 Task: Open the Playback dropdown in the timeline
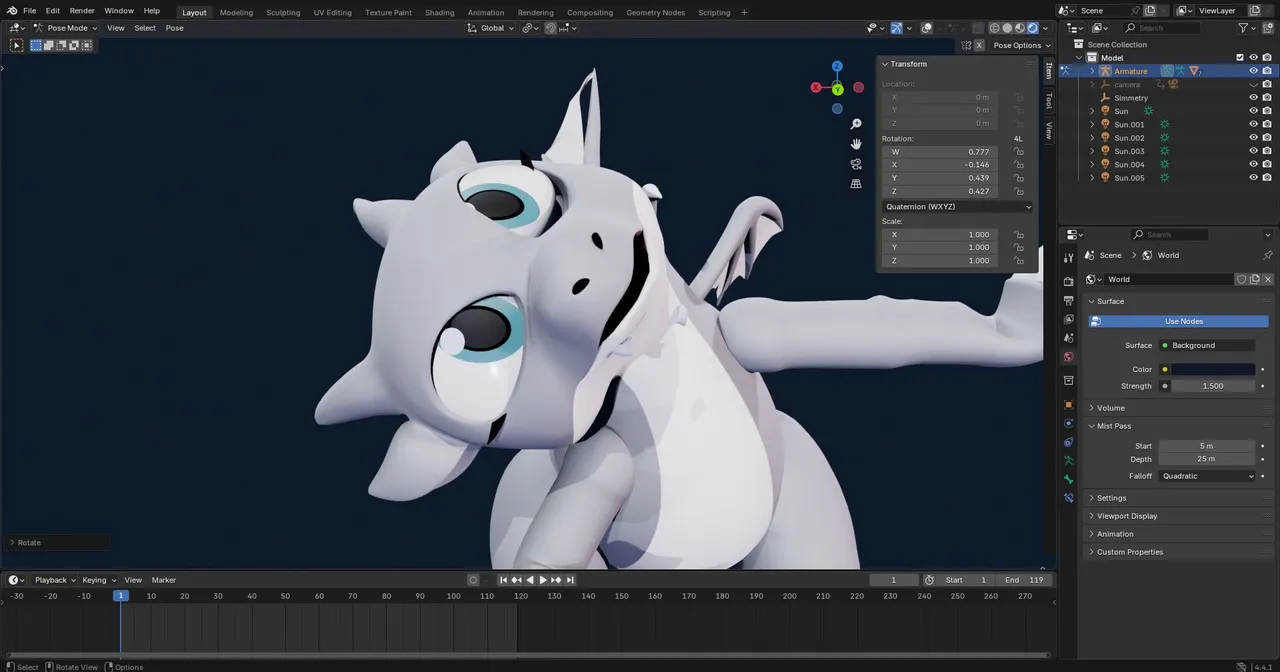coord(55,580)
